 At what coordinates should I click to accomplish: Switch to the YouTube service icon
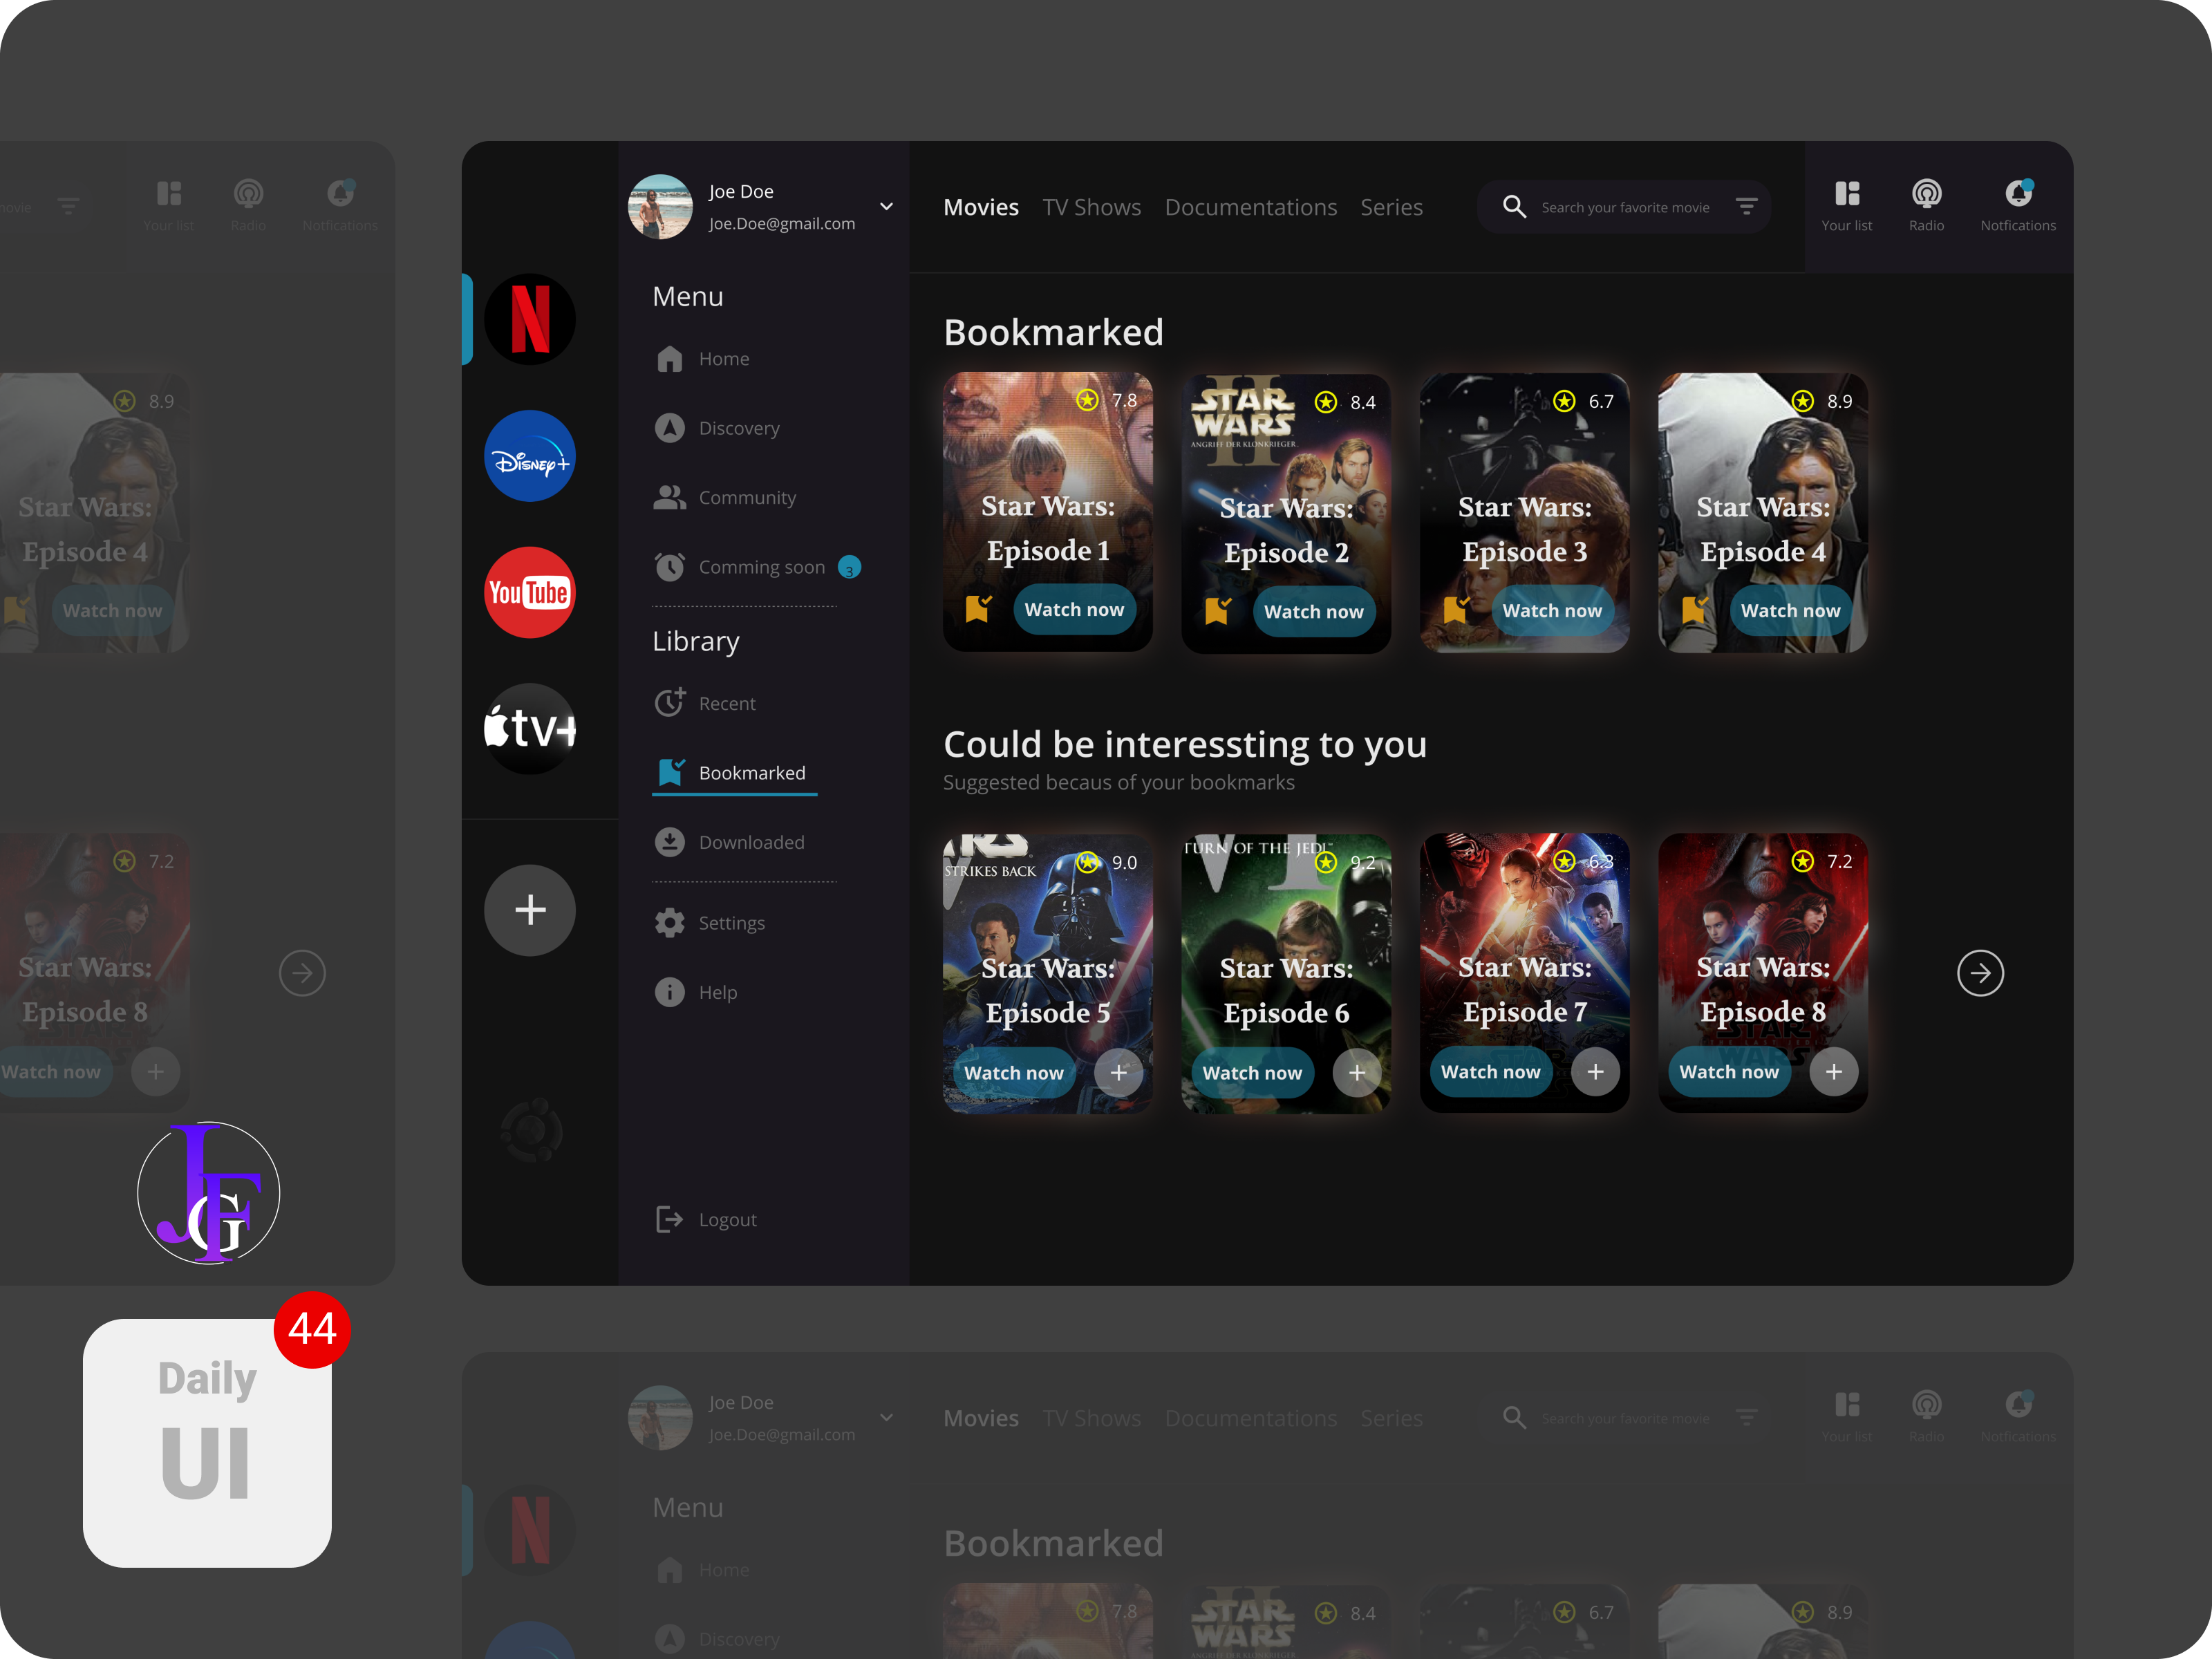coord(529,592)
